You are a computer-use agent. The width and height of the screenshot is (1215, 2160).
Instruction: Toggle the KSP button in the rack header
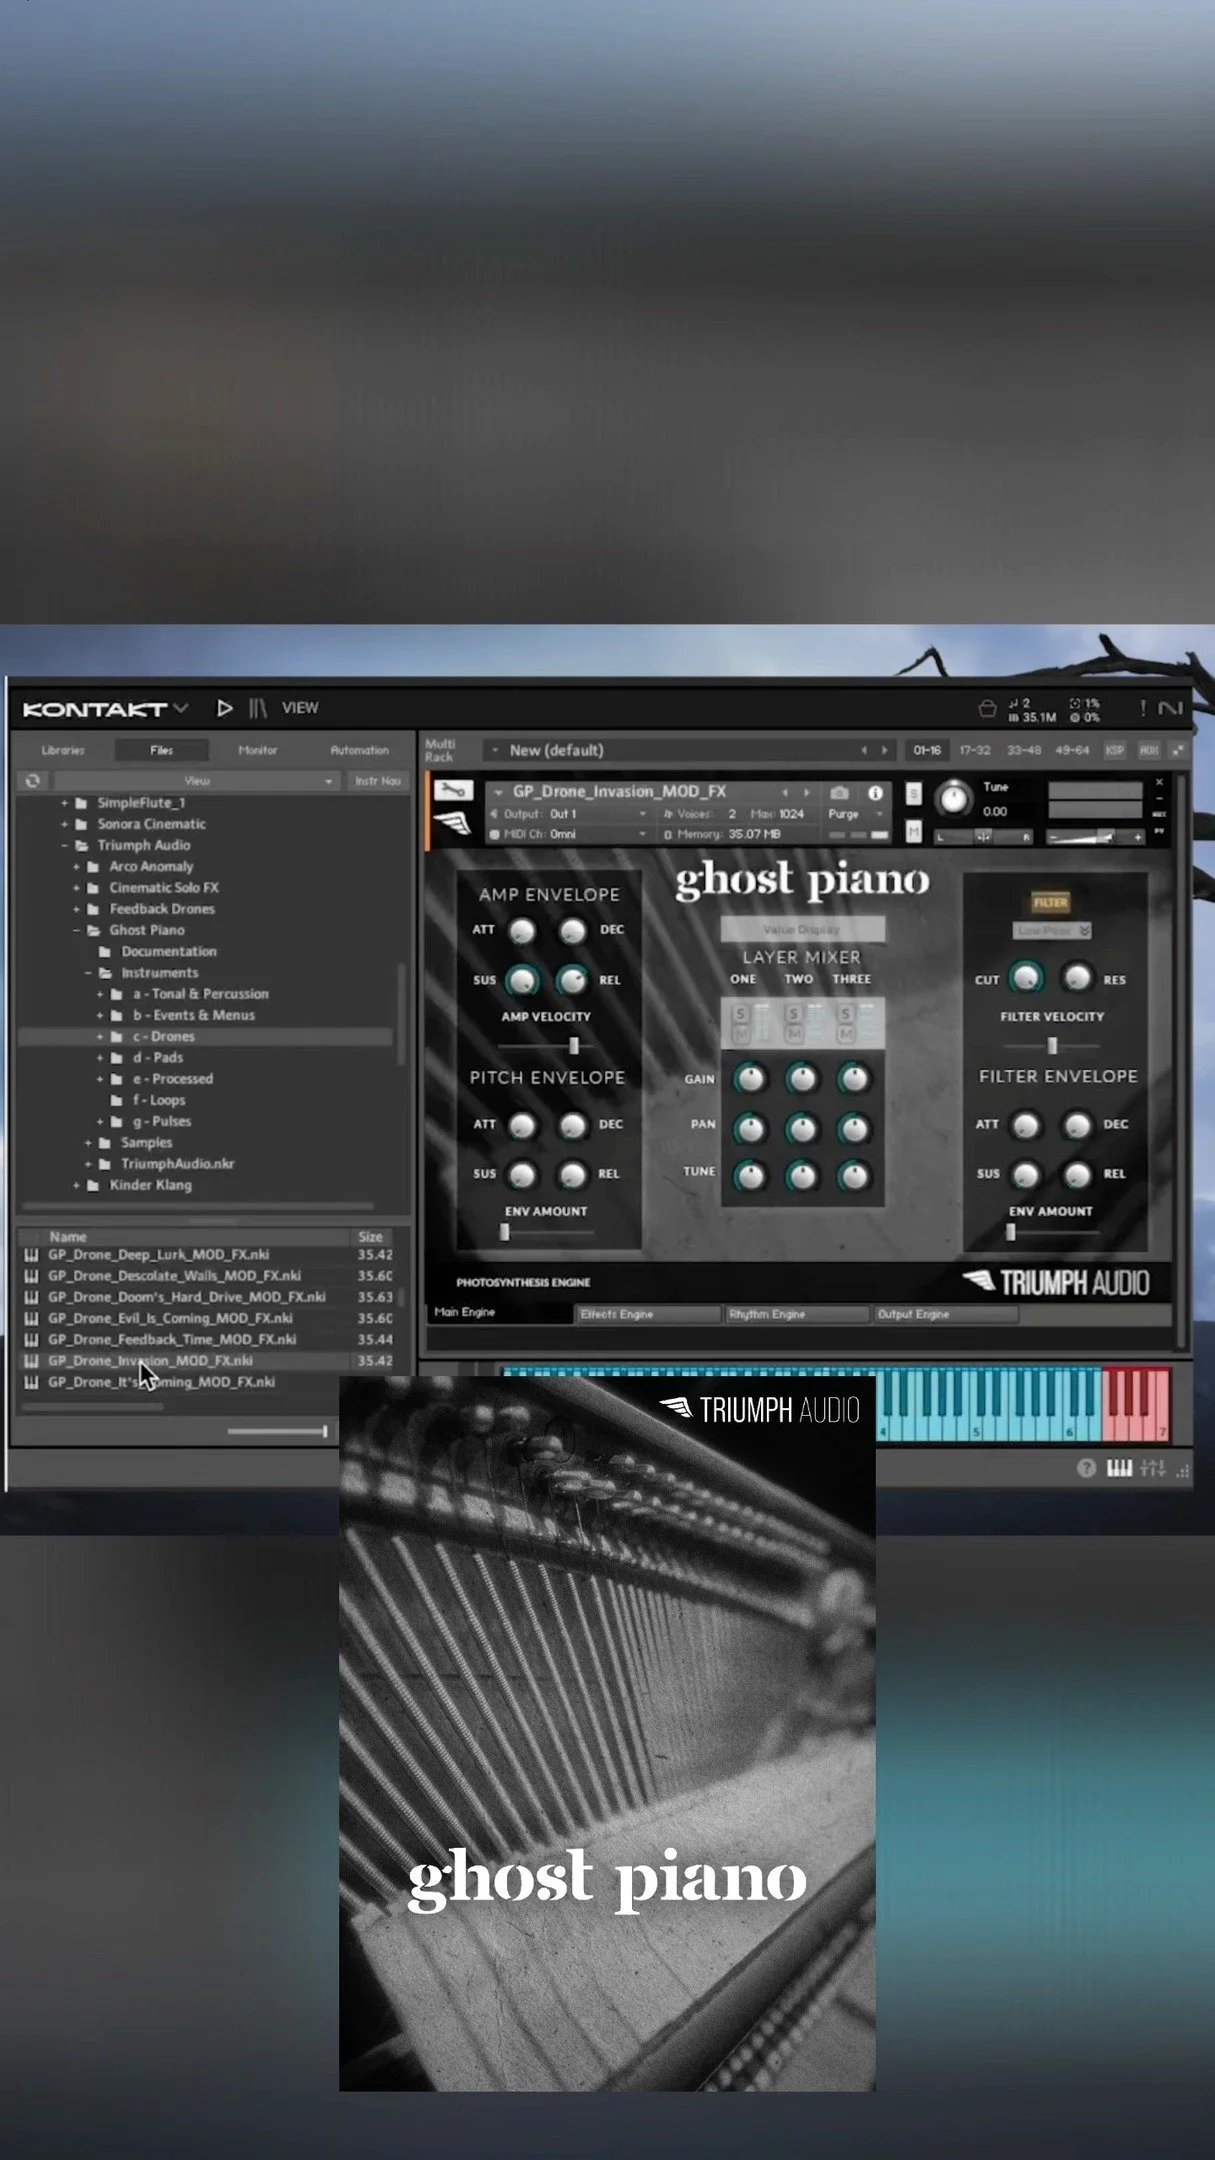pos(1114,750)
